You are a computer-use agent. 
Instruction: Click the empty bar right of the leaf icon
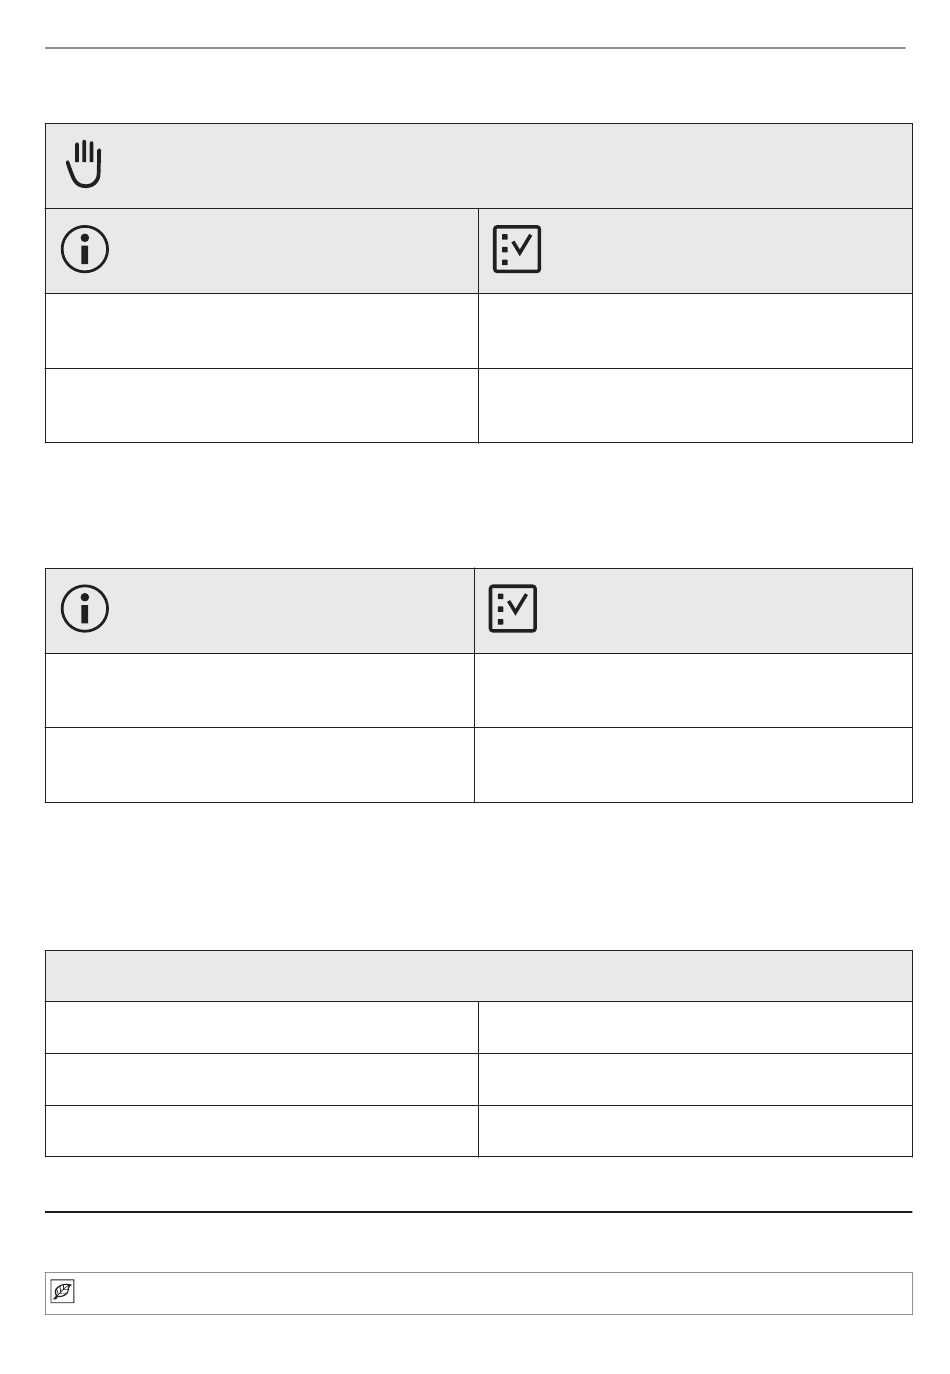click(495, 1293)
